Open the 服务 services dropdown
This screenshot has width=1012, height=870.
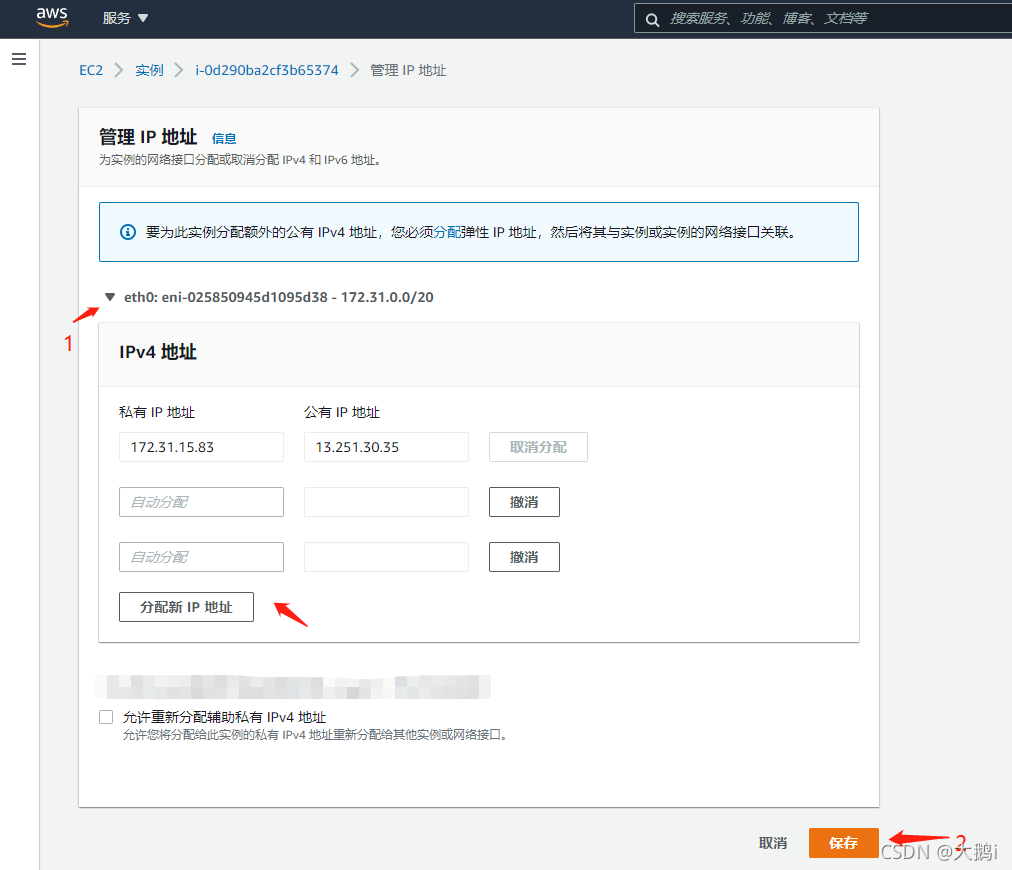point(125,18)
